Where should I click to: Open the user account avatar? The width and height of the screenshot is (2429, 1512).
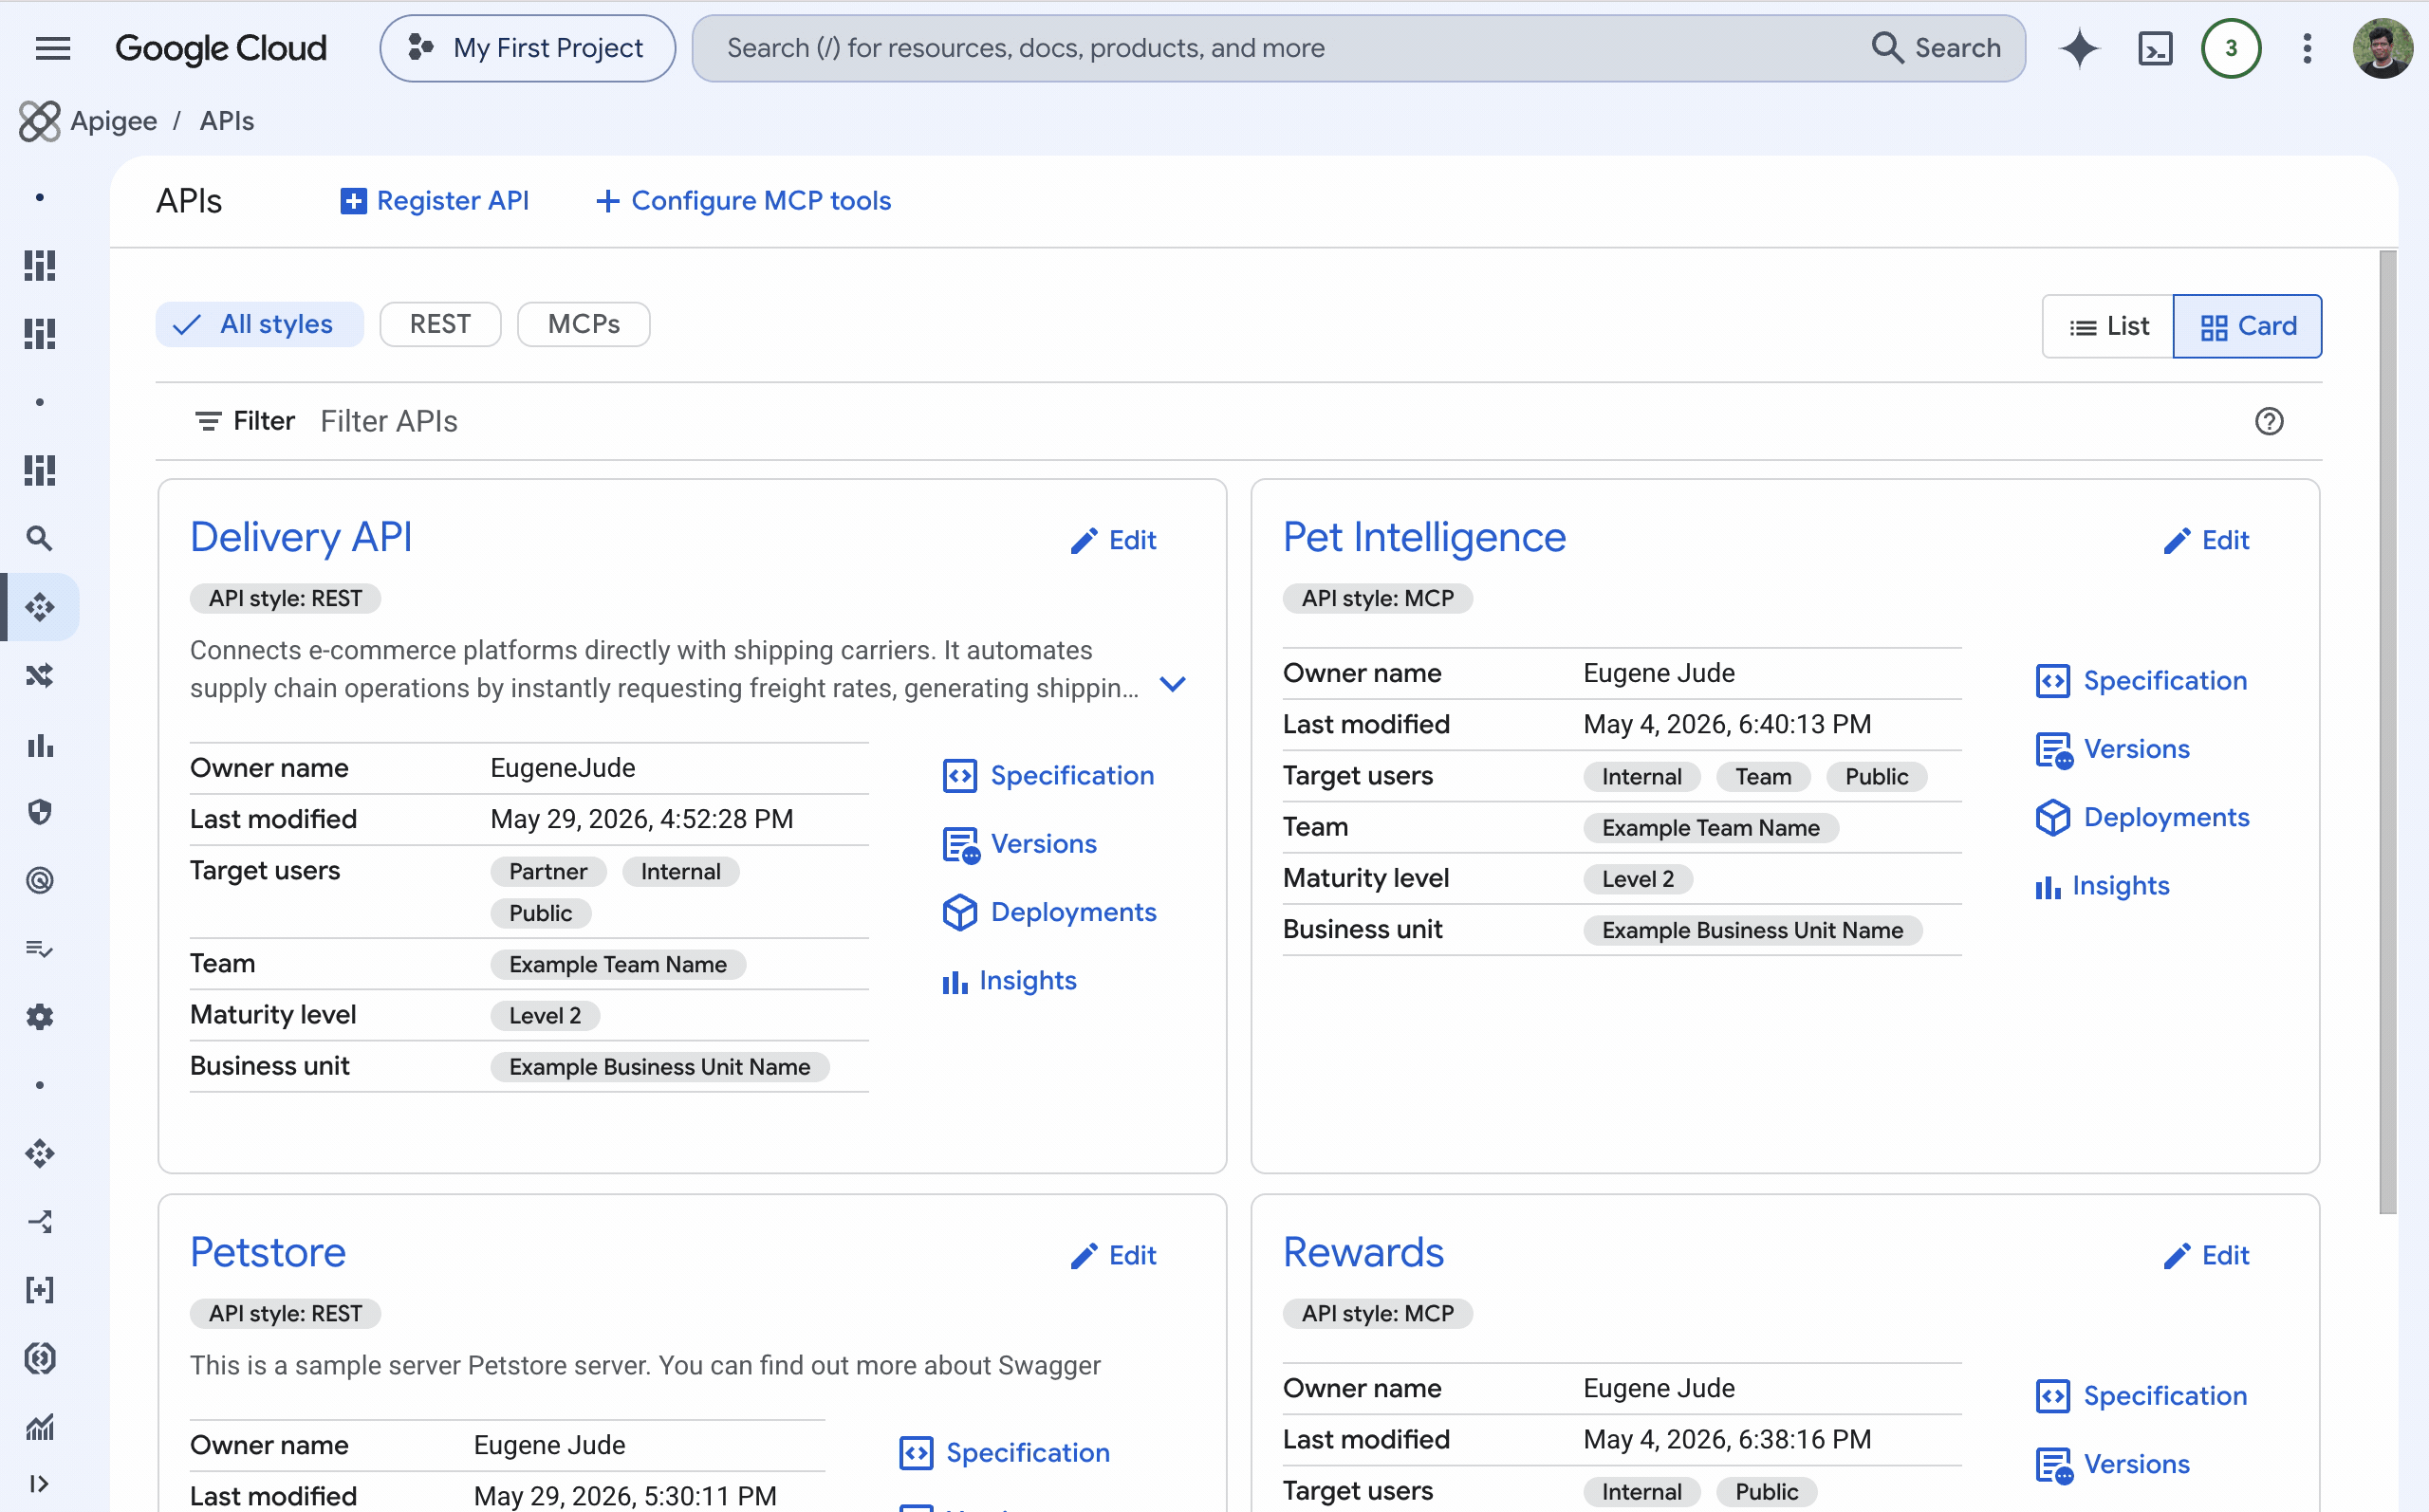(x=2382, y=48)
